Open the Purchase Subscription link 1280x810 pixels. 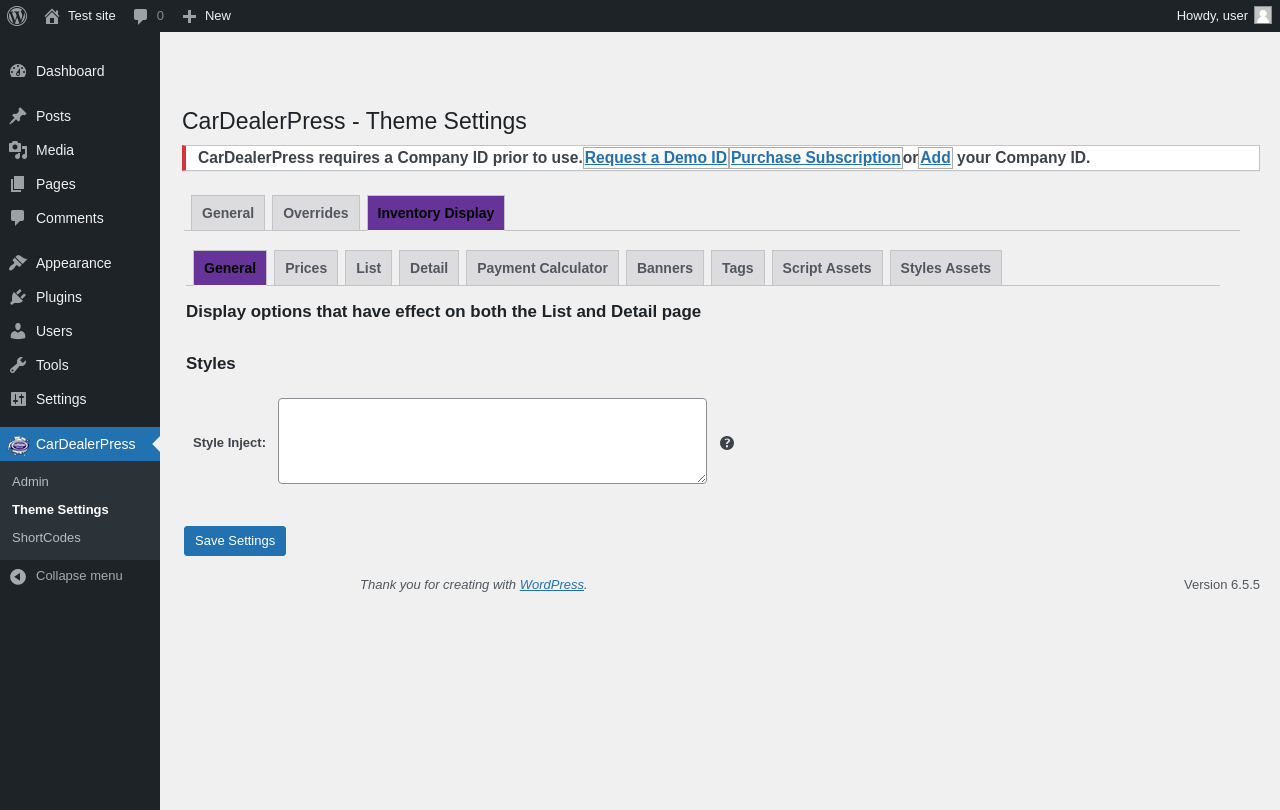(815, 158)
